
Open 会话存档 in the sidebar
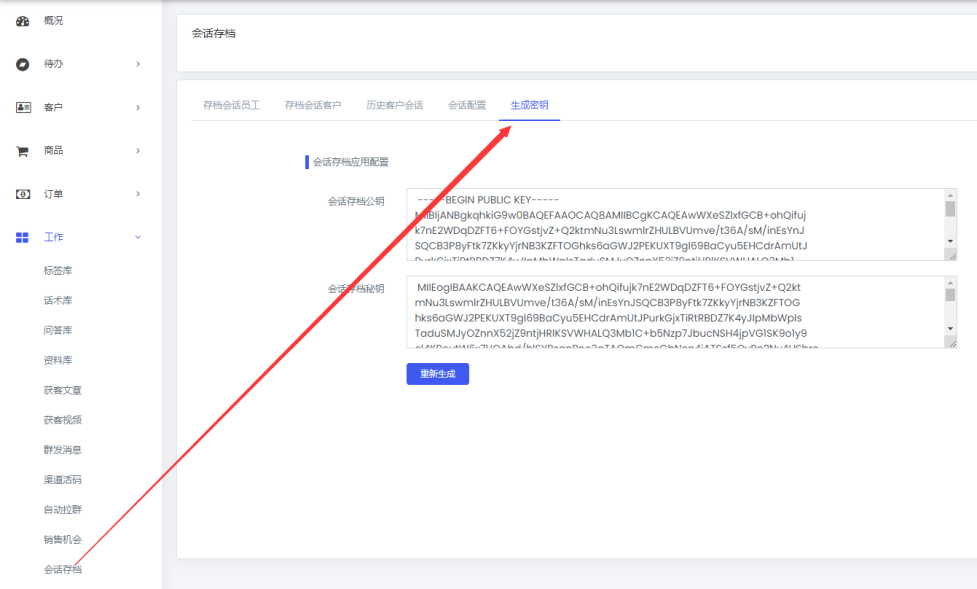(x=62, y=569)
